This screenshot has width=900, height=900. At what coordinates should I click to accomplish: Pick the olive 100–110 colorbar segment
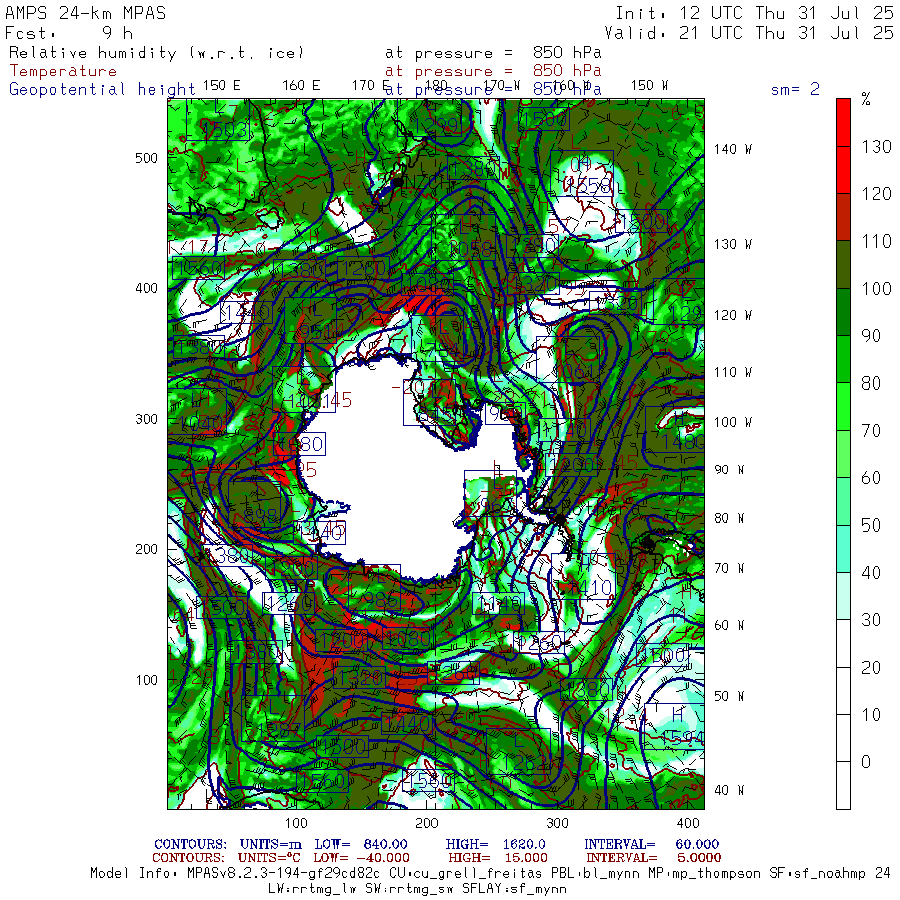[x=843, y=265]
